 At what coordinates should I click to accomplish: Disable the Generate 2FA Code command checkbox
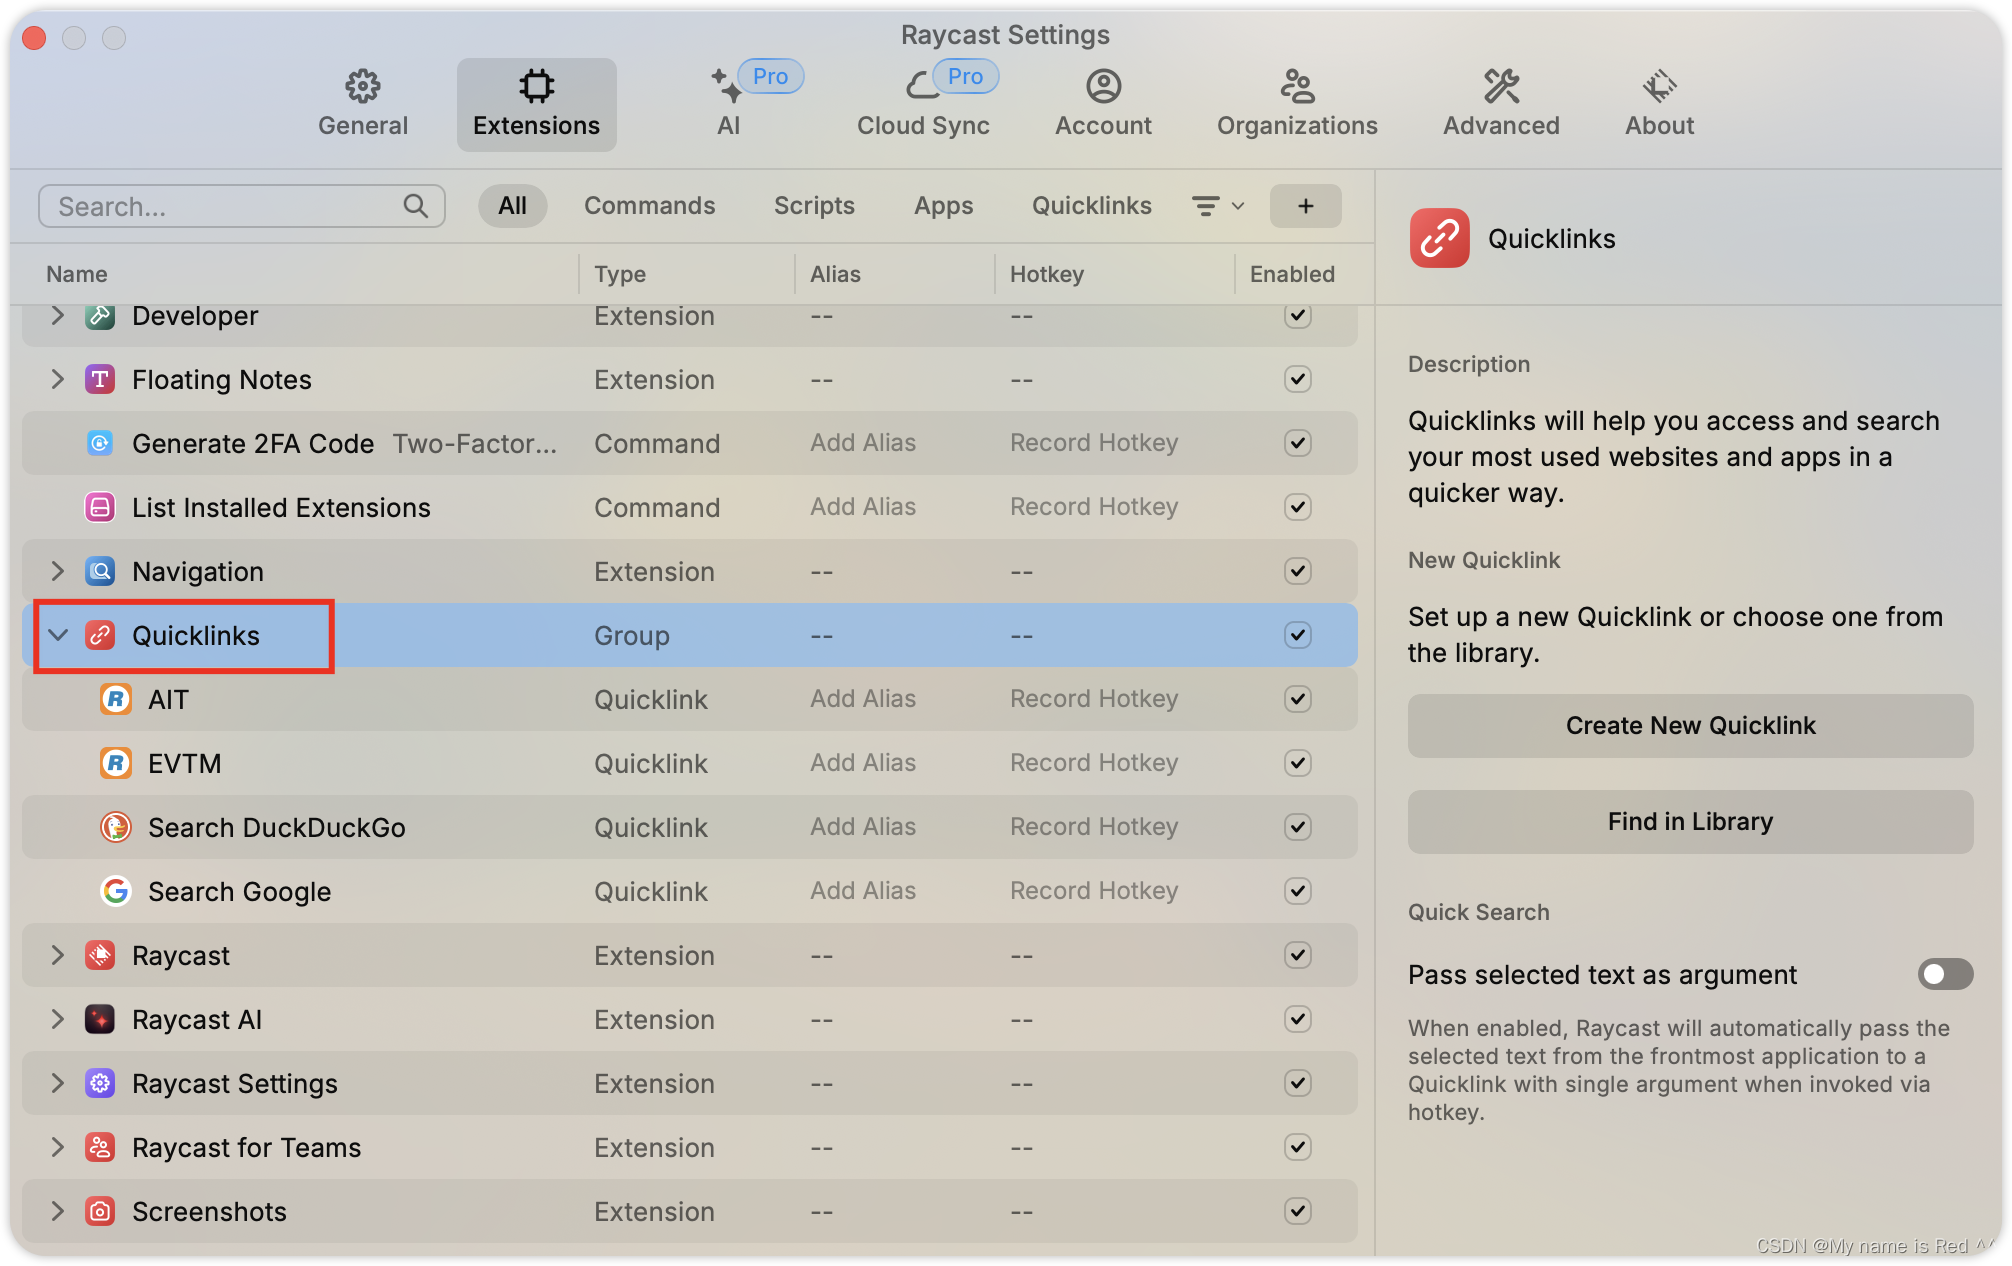pos(1297,443)
